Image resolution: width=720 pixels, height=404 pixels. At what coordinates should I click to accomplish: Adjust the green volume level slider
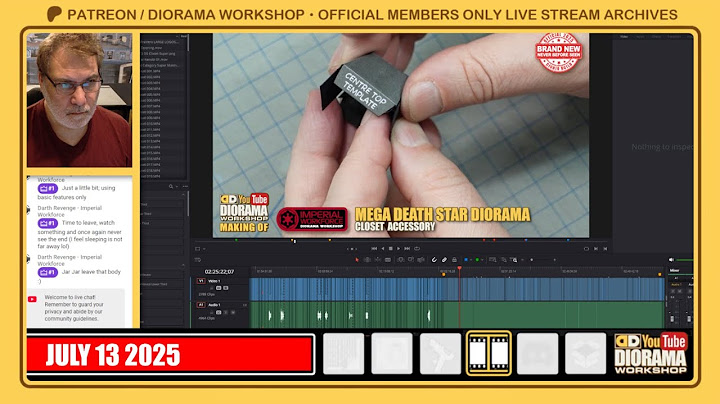tap(685, 260)
